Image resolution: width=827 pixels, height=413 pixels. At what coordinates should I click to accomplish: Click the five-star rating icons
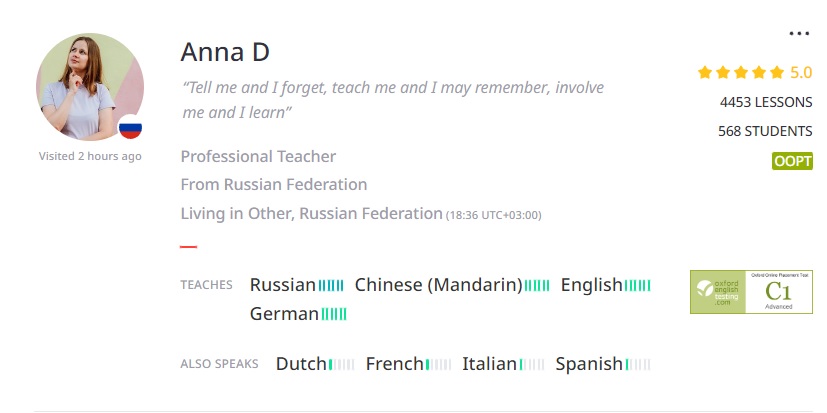(741, 72)
